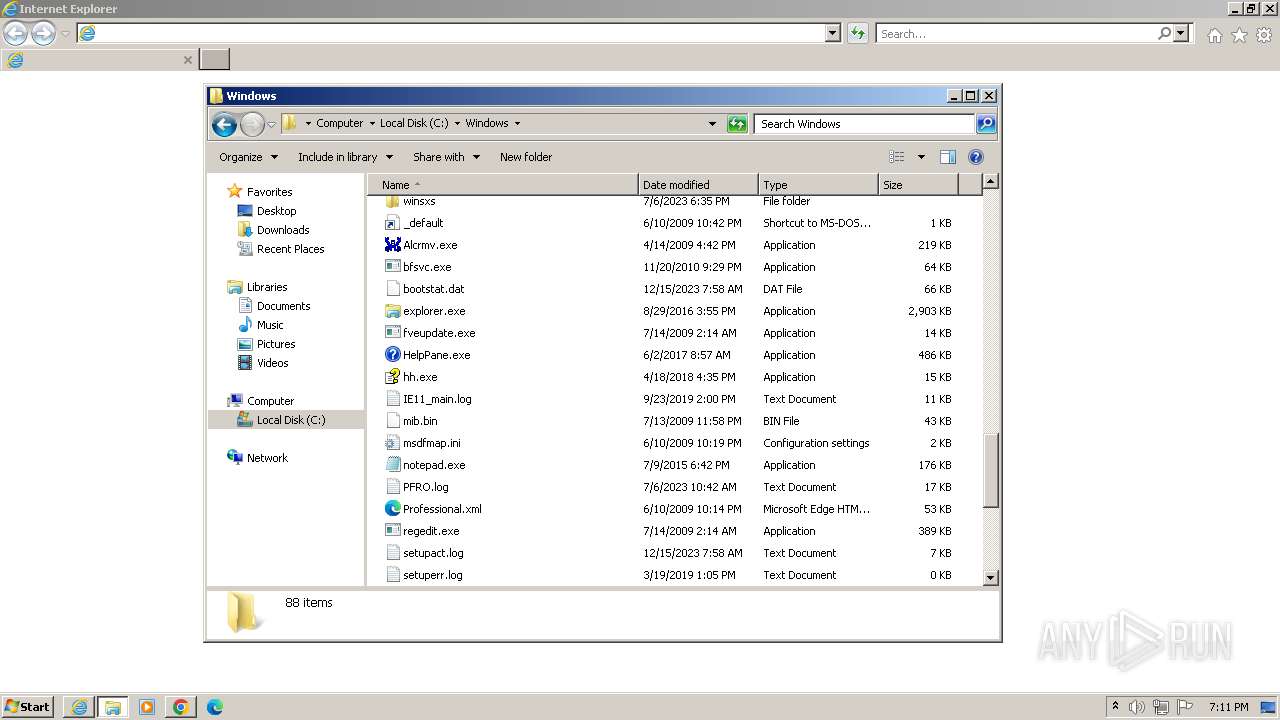This screenshot has width=1280, height=720.
Task: Click the Search Windows magnifier icon
Action: (986, 124)
